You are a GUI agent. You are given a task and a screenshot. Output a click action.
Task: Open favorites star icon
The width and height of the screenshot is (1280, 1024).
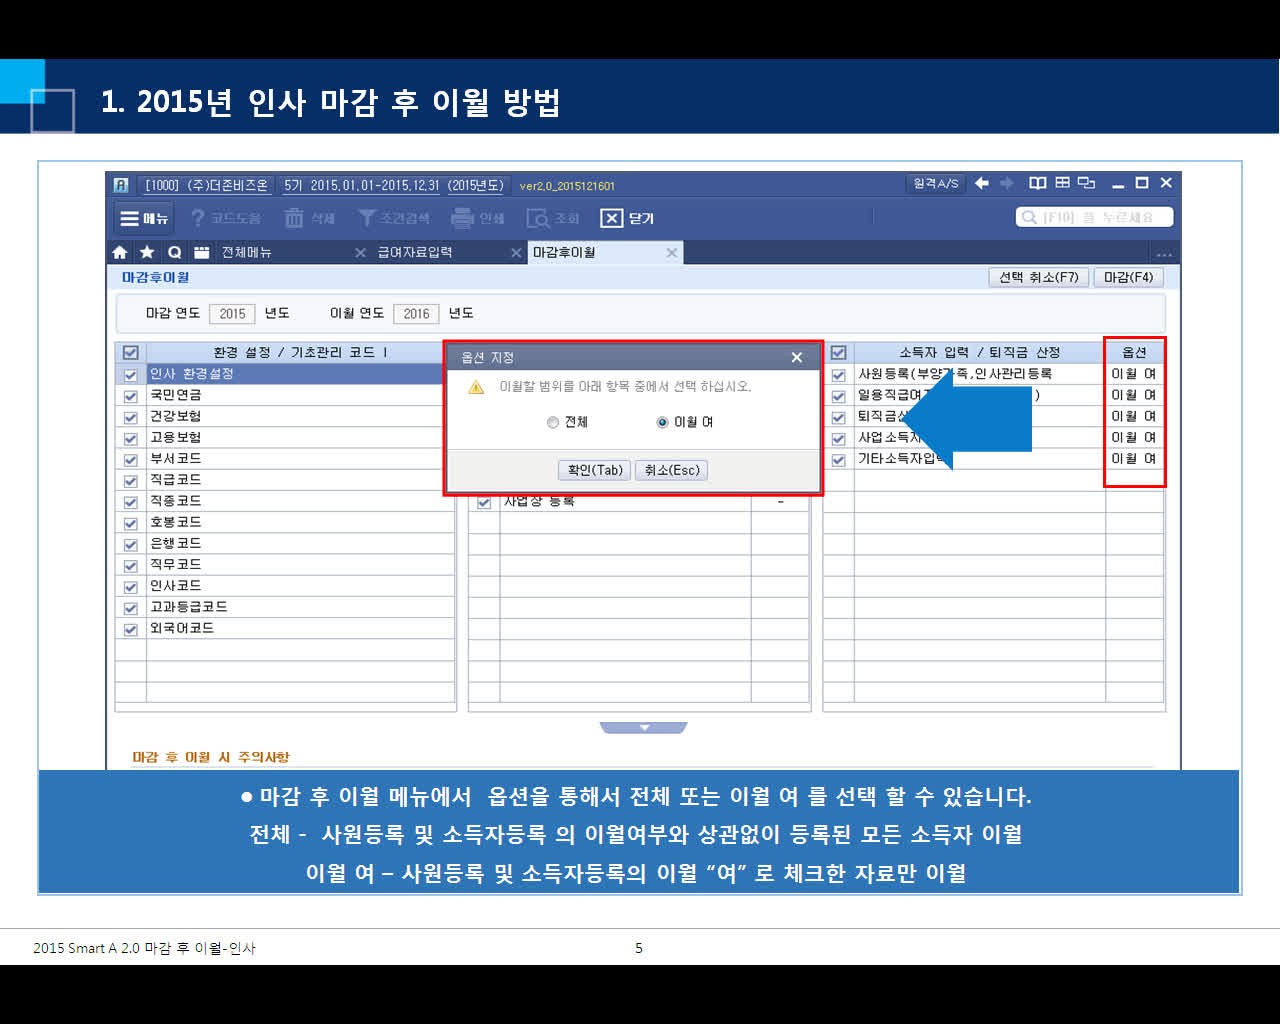click(147, 252)
